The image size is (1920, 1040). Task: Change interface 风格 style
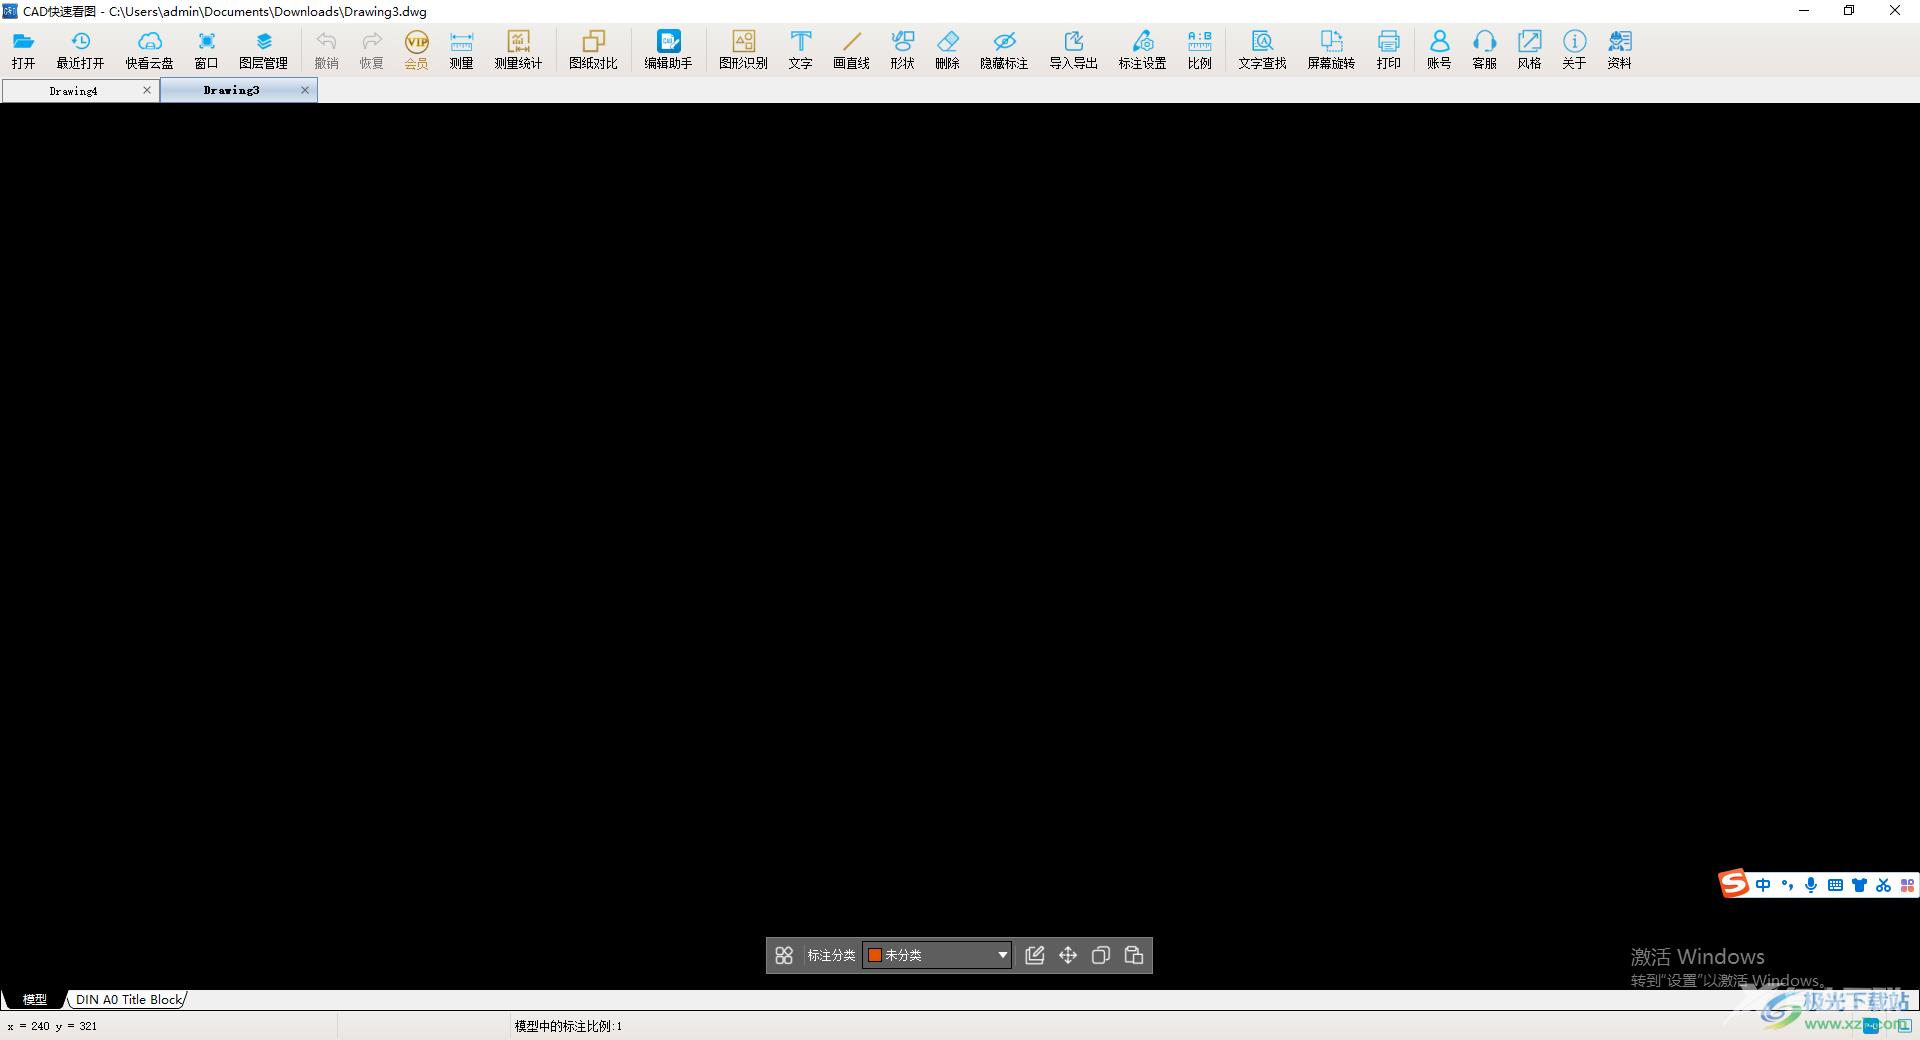tap(1529, 49)
